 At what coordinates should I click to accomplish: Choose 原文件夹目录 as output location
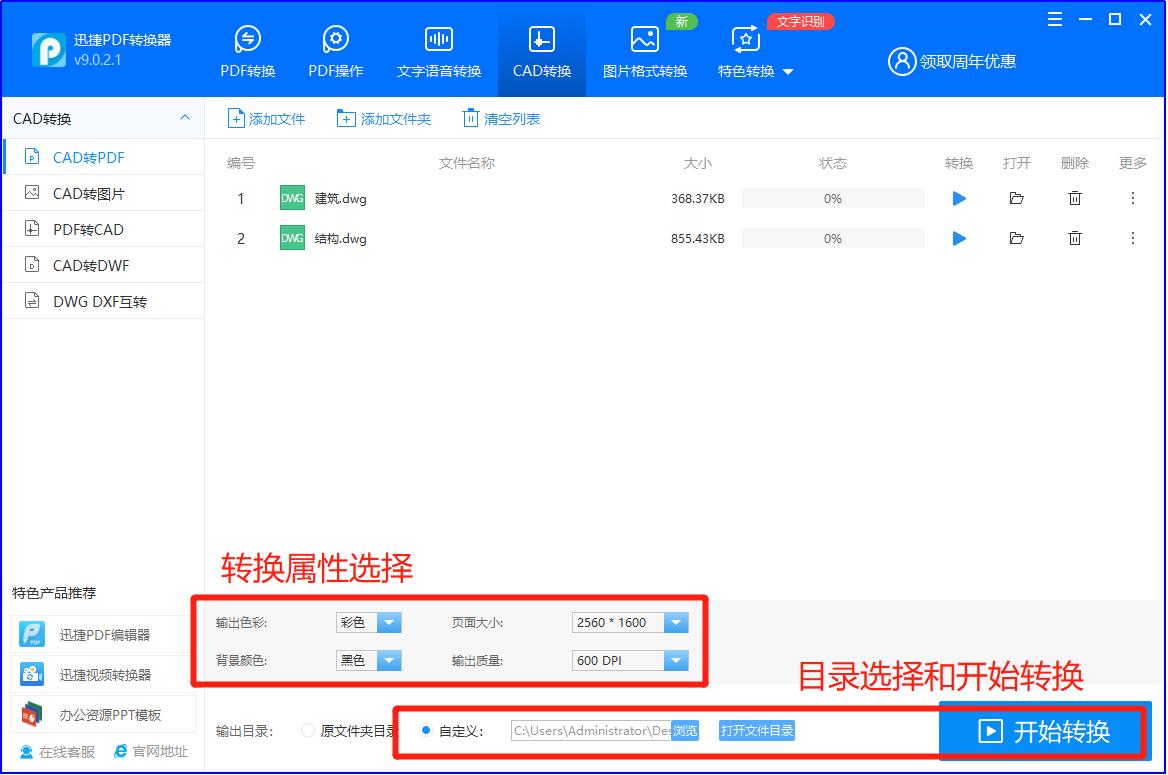pyautogui.click(x=307, y=731)
